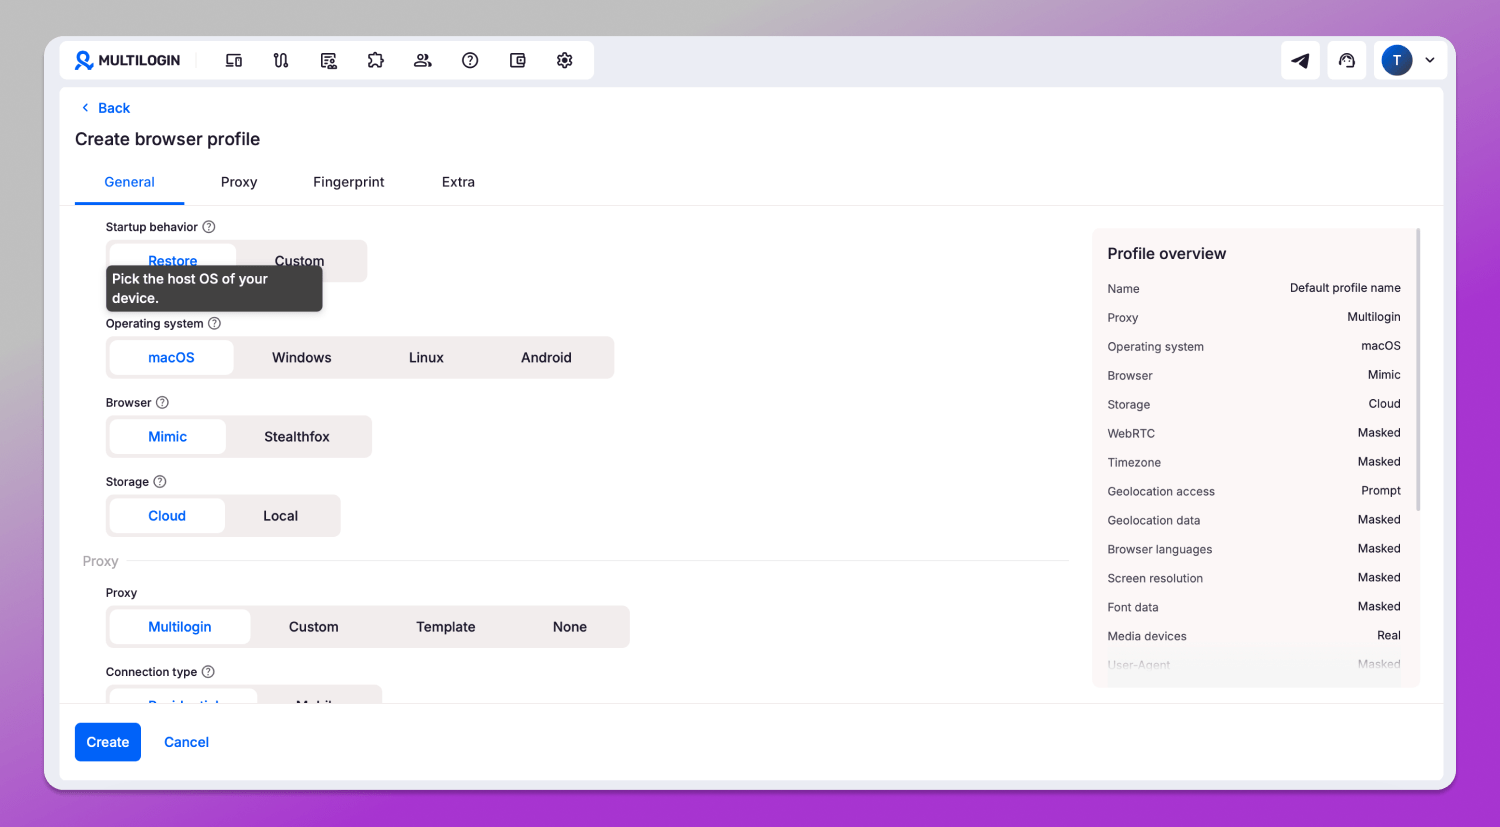Click the 'macOS' value in Profile overview
Image resolution: width=1500 pixels, height=827 pixels.
pyautogui.click(x=1381, y=346)
